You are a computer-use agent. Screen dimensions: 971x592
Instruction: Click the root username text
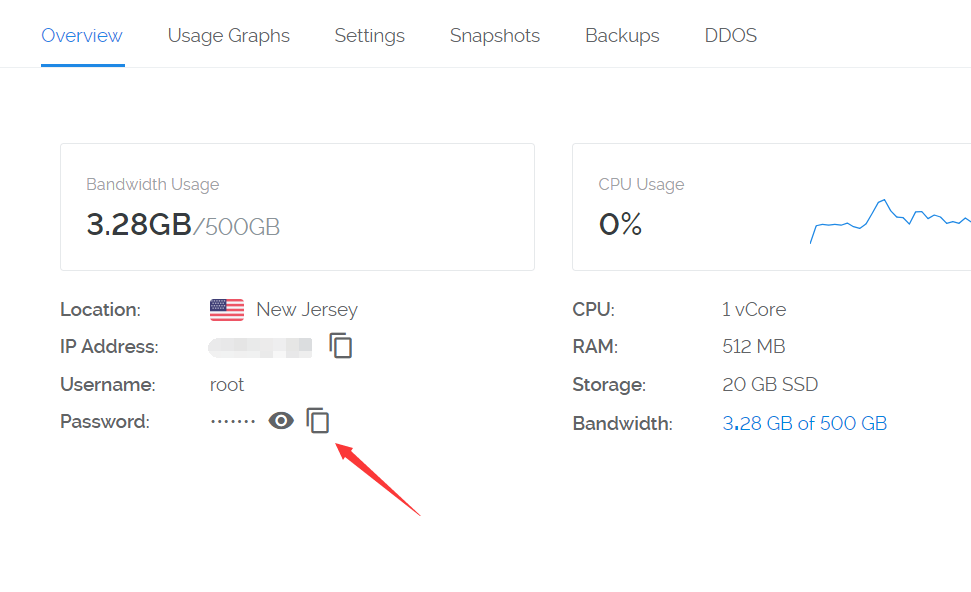(x=227, y=384)
